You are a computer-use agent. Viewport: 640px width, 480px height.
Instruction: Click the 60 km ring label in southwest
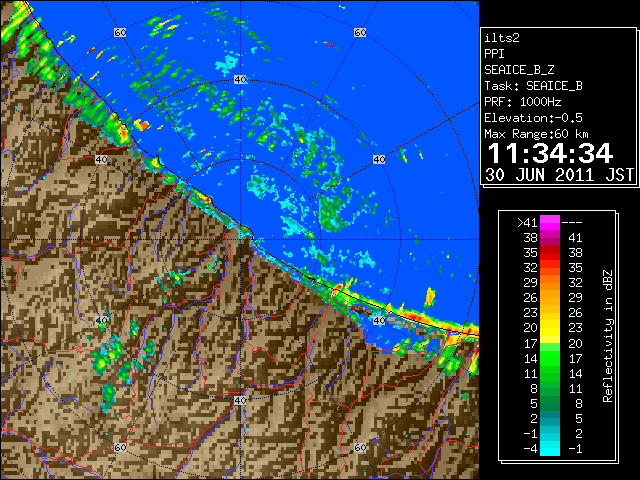click(x=120, y=448)
